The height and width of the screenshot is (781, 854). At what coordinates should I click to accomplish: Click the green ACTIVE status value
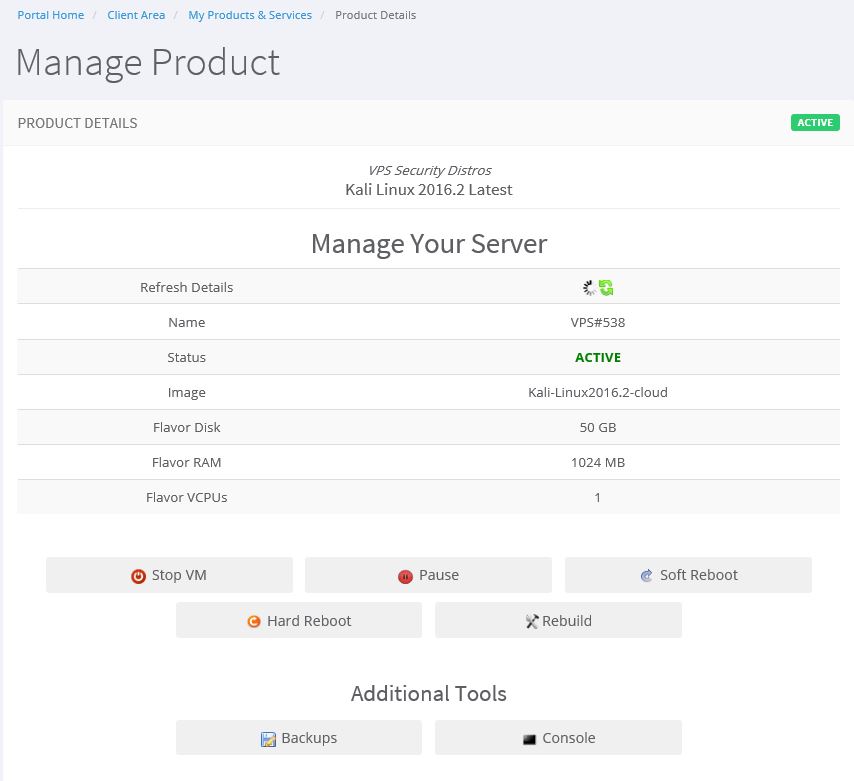click(x=597, y=357)
